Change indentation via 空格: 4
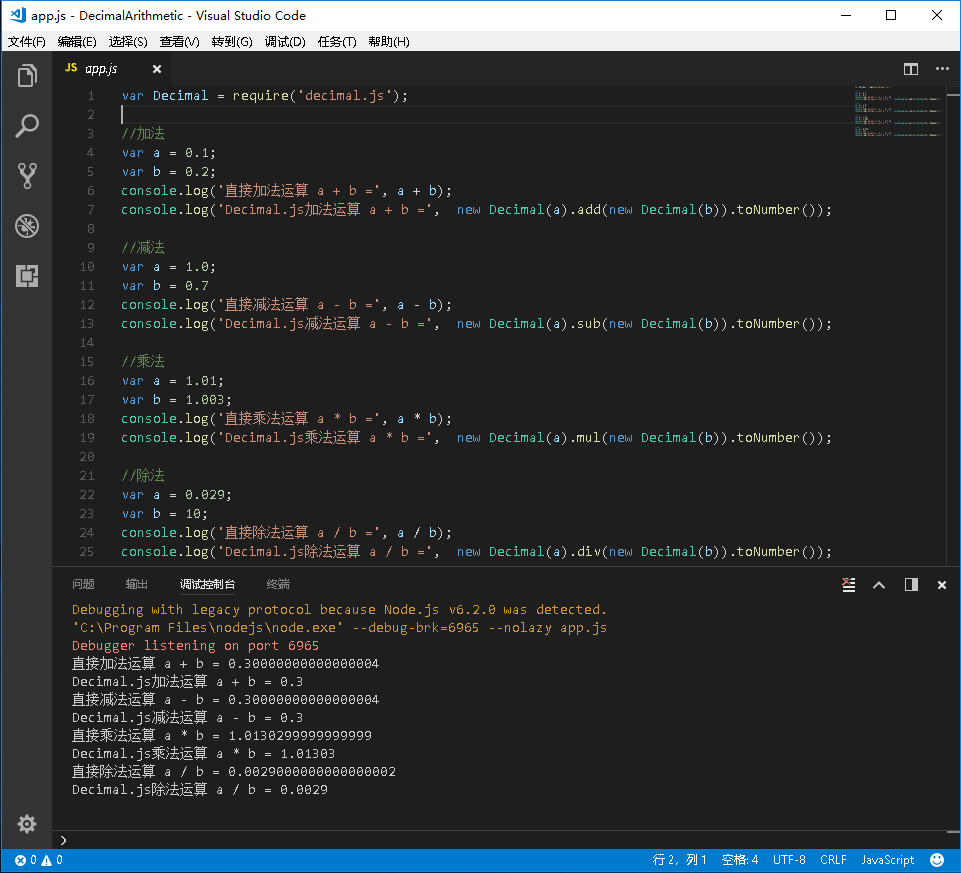This screenshot has height=873, width=961. tap(740, 860)
